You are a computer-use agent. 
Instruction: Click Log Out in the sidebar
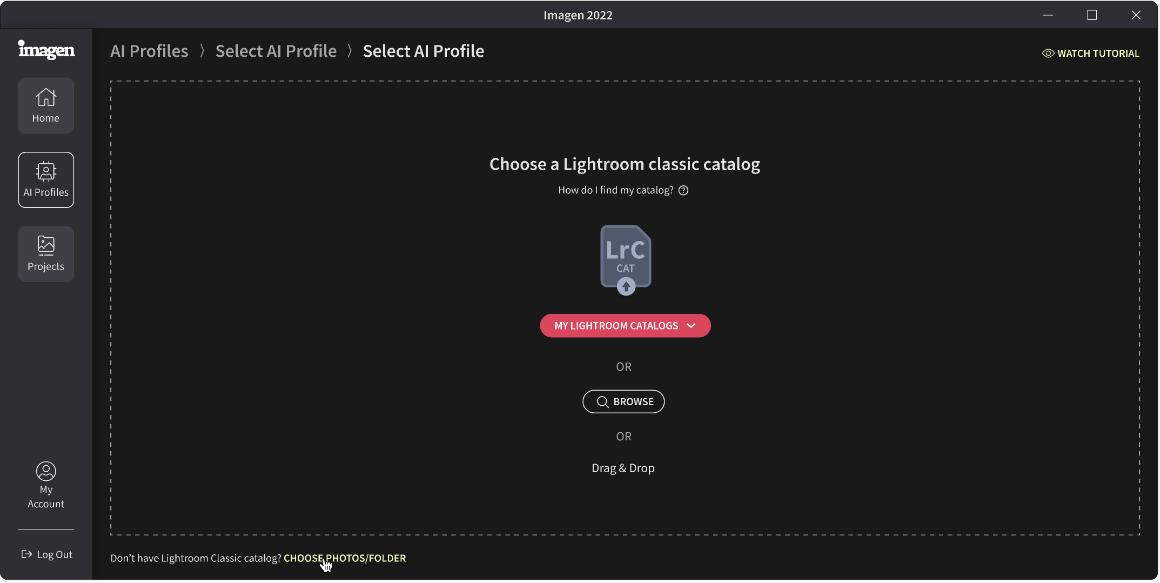click(47, 554)
